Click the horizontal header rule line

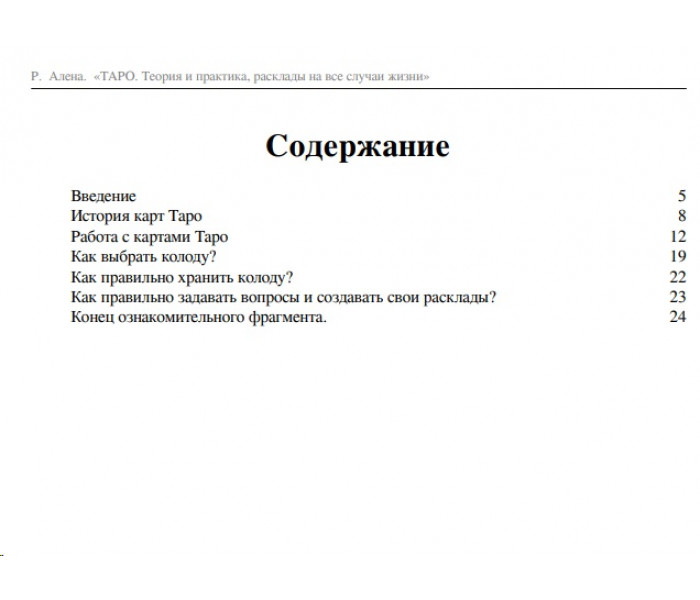[358, 88]
